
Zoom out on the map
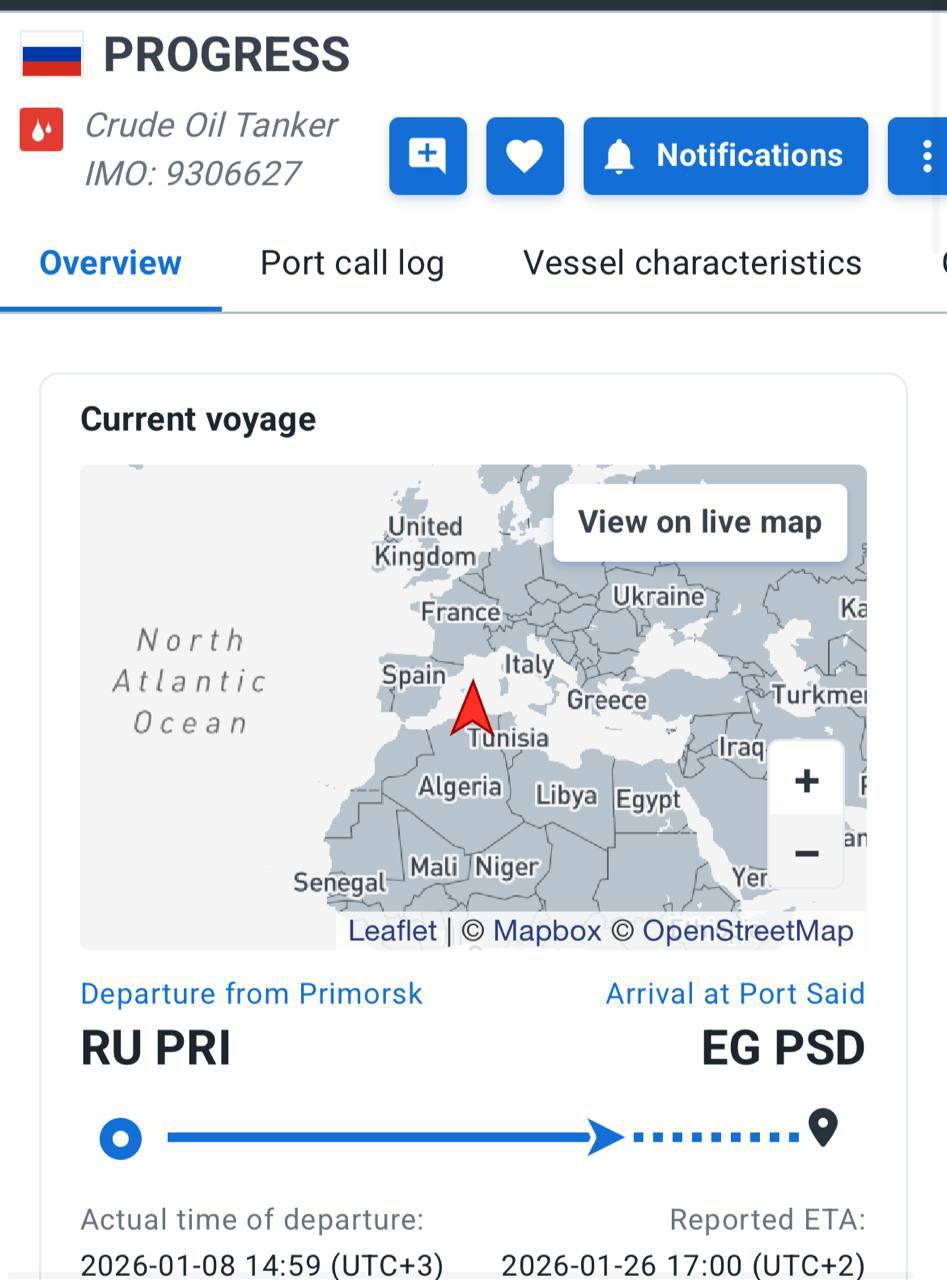[x=806, y=853]
